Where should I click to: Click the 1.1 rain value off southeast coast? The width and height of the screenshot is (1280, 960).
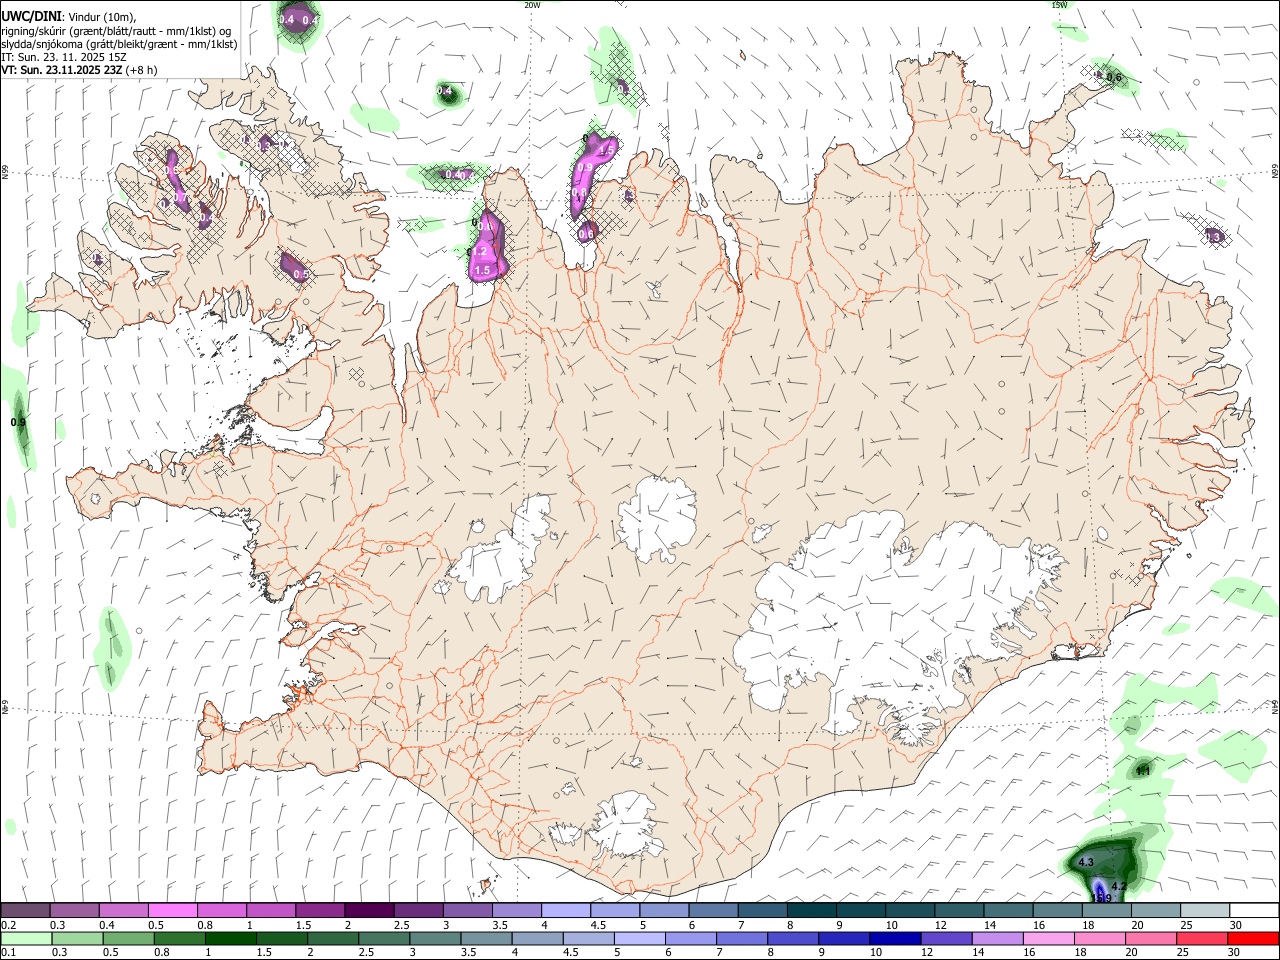1143,770
